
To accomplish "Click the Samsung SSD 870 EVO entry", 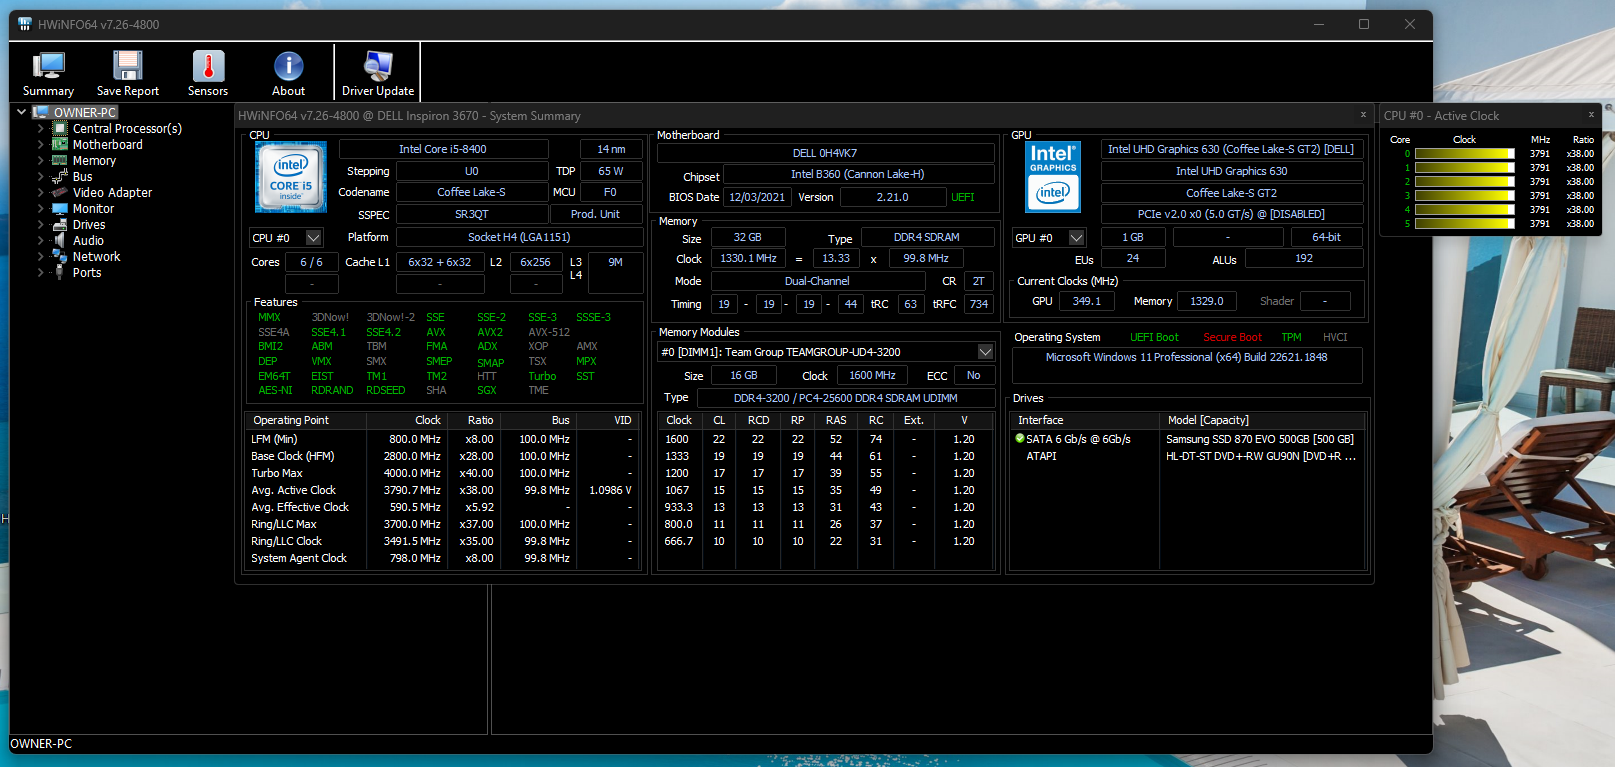I will [x=1259, y=439].
